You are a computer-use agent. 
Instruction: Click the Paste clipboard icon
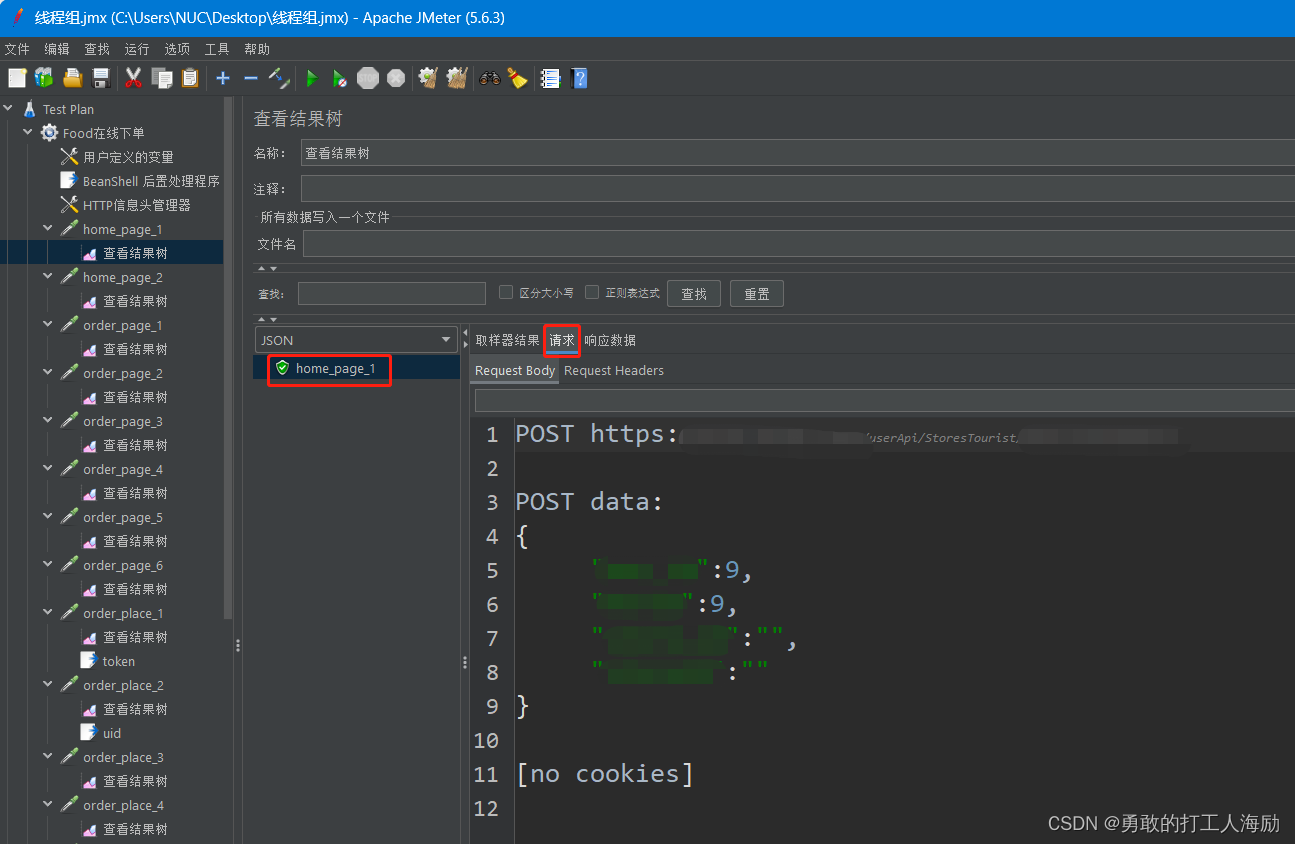(x=190, y=78)
